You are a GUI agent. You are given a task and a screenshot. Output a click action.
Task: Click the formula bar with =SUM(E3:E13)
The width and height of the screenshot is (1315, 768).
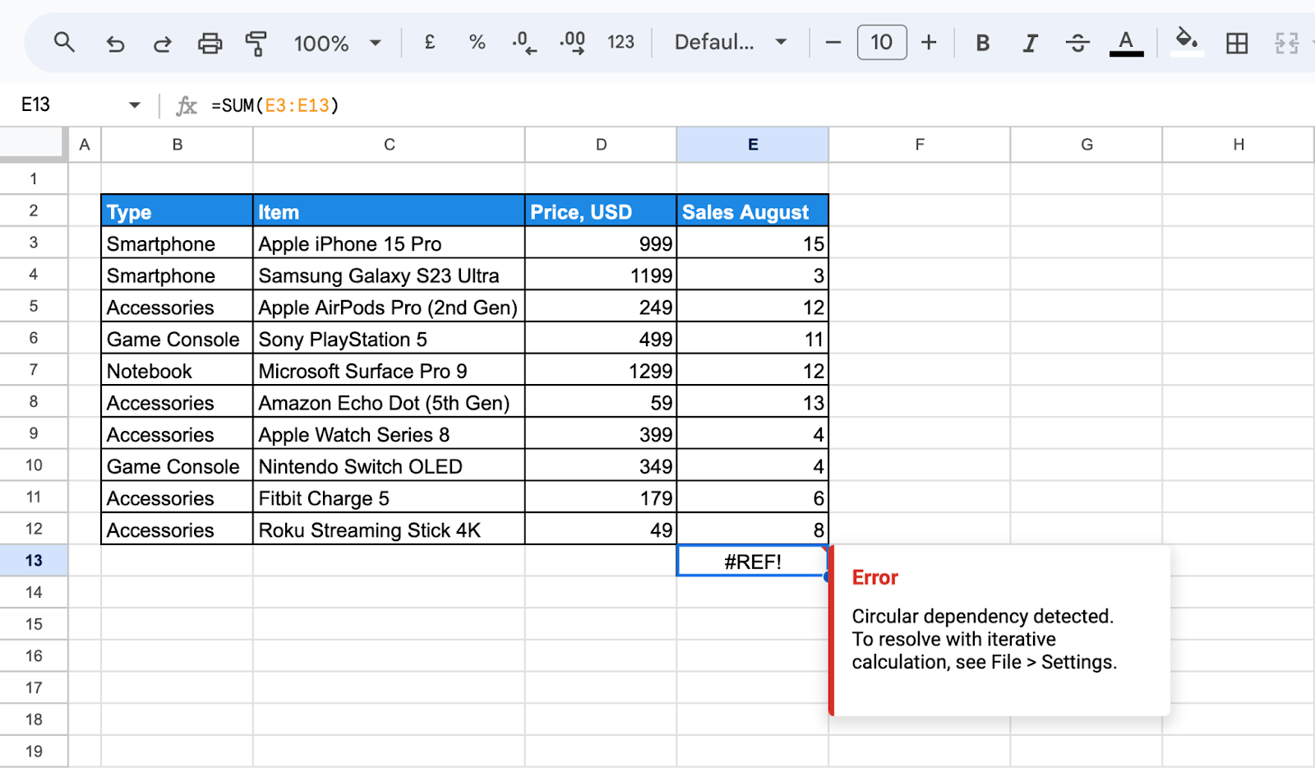pyautogui.click(x=760, y=105)
